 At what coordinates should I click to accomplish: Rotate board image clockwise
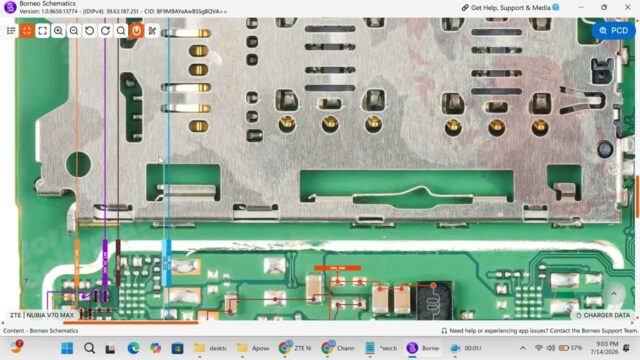105,31
